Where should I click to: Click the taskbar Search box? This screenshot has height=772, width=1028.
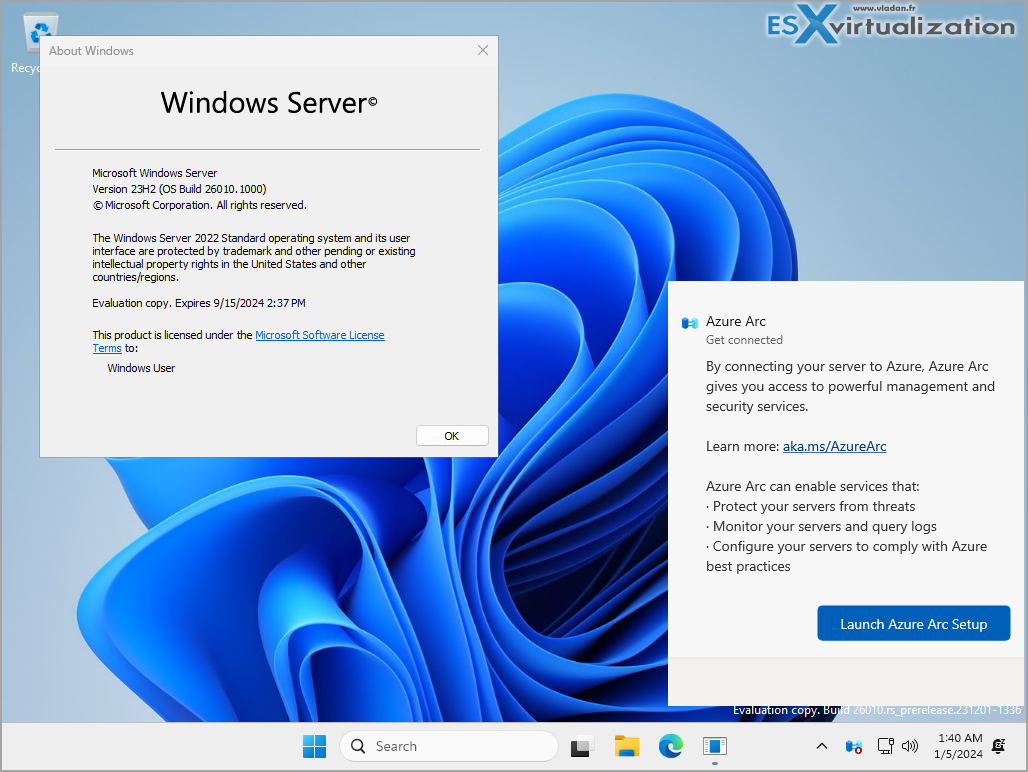[x=448, y=746]
